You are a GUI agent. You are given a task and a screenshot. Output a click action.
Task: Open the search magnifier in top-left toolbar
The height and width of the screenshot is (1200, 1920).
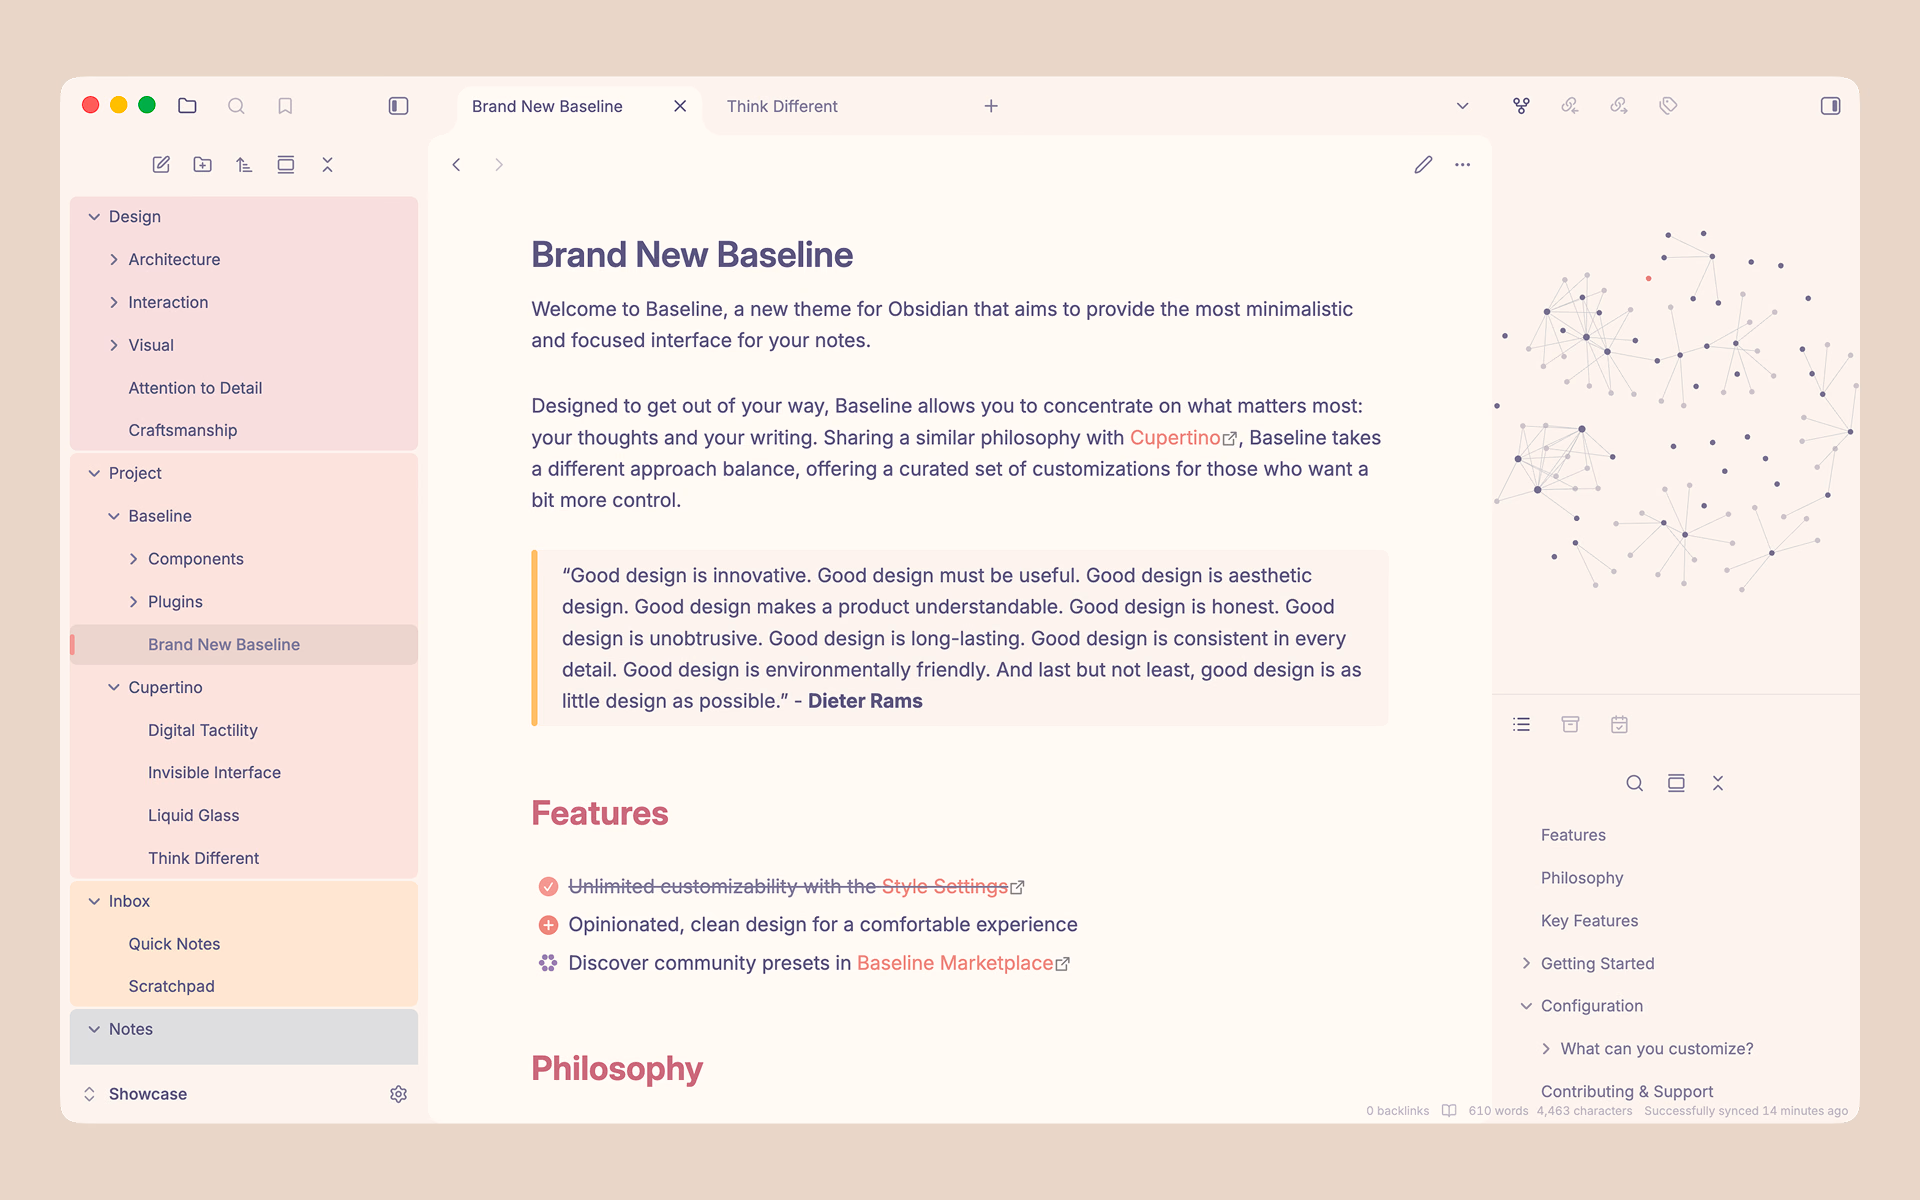(236, 106)
